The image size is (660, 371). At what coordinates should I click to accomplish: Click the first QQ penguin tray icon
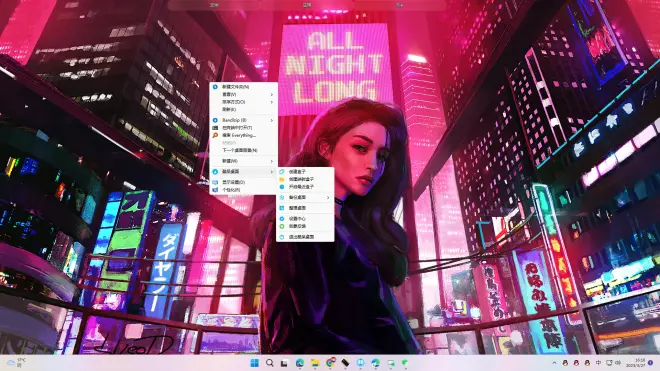(x=565, y=363)
